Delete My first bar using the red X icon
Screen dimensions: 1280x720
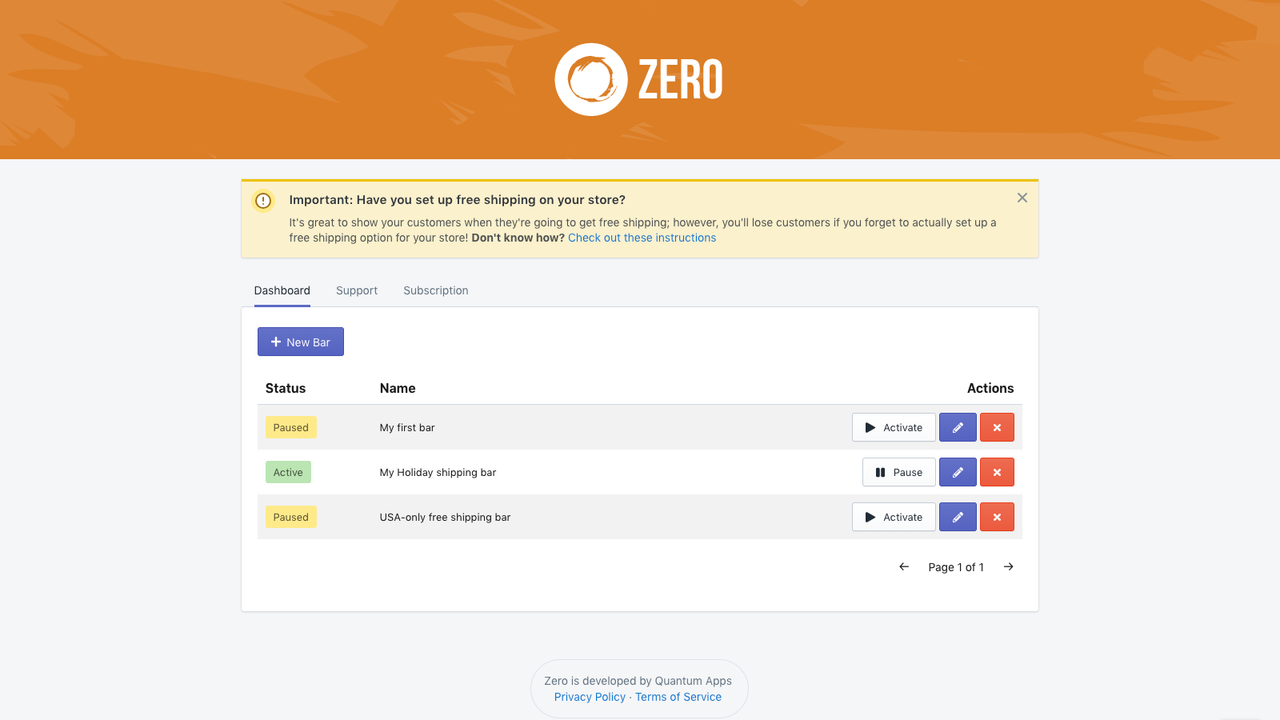click(x=996, y=427)
